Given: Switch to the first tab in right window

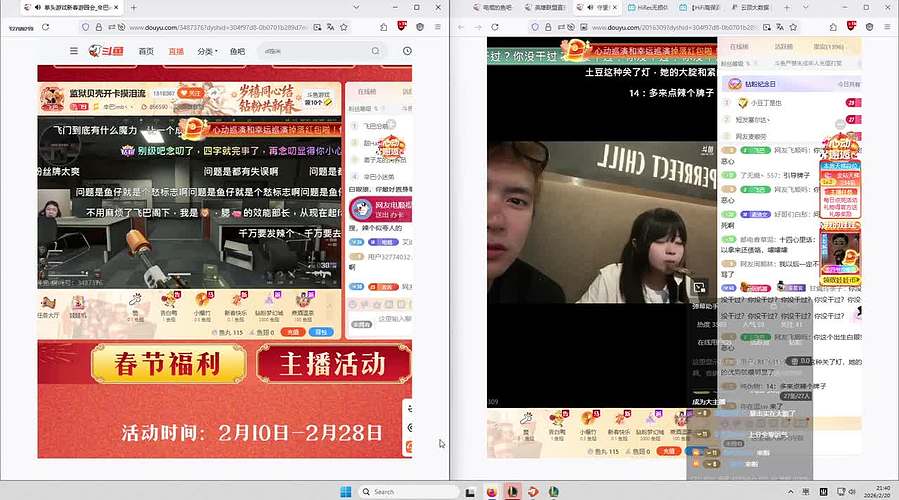Looking at the screenshot, I should (493, 7).
